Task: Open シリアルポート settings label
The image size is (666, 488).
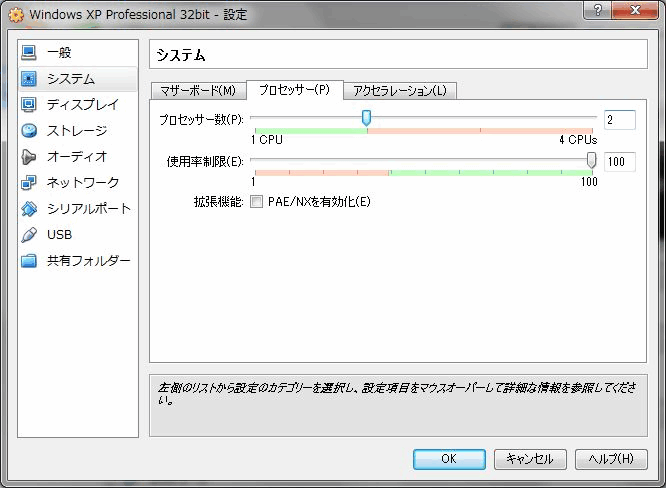Action: coord(89,209)
